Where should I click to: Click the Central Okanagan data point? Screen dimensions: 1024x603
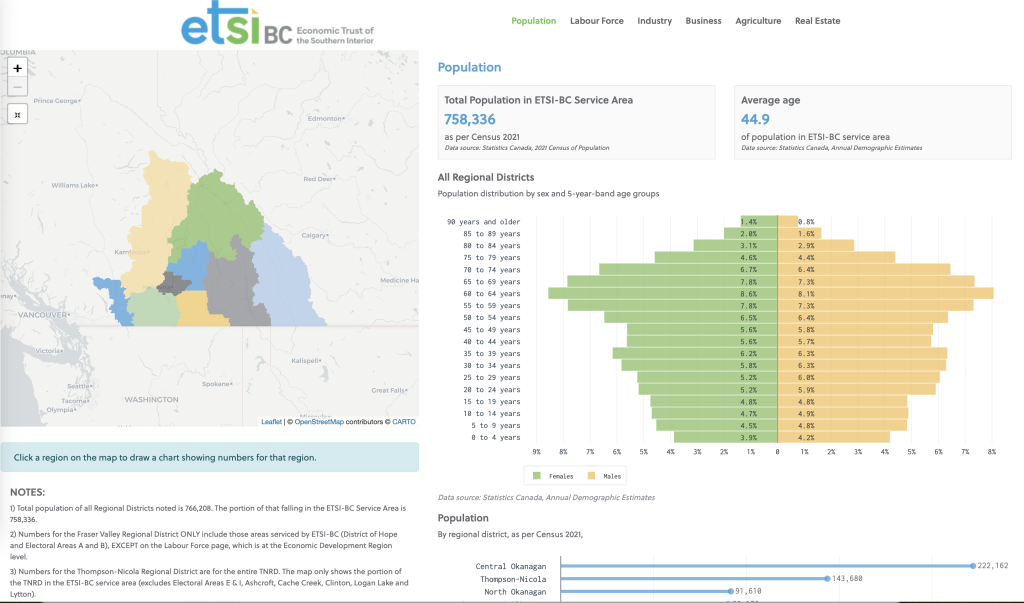click(972, 566)
